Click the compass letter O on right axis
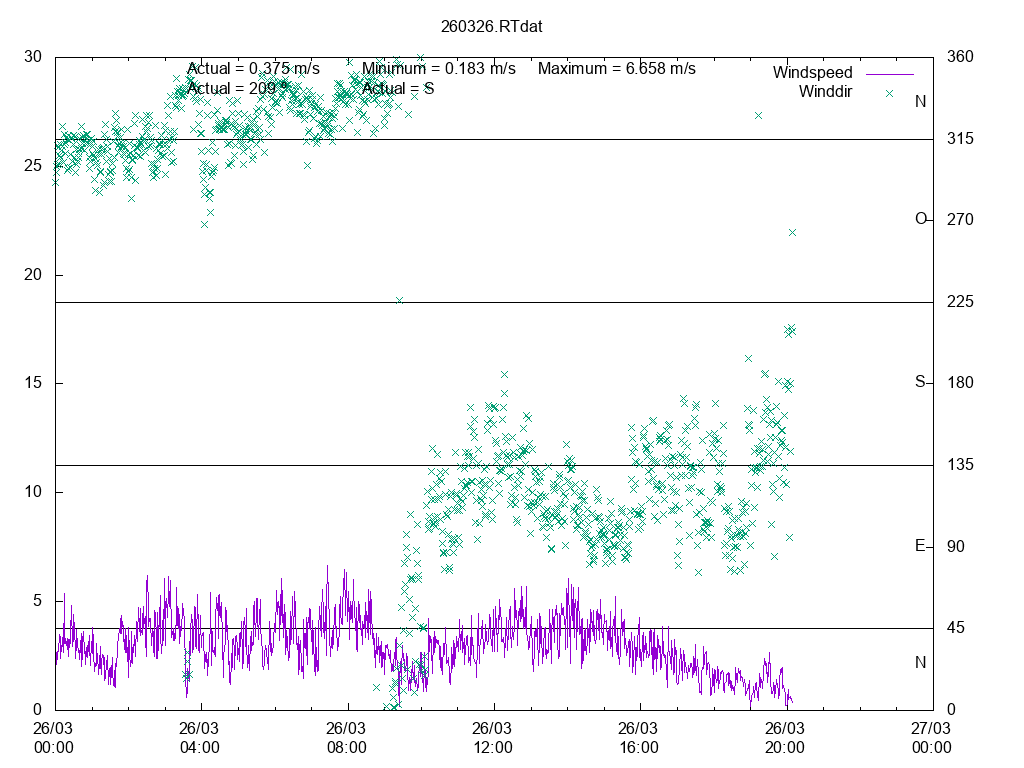This screenshot has height=768, width=1024. (x=920, y=219)
